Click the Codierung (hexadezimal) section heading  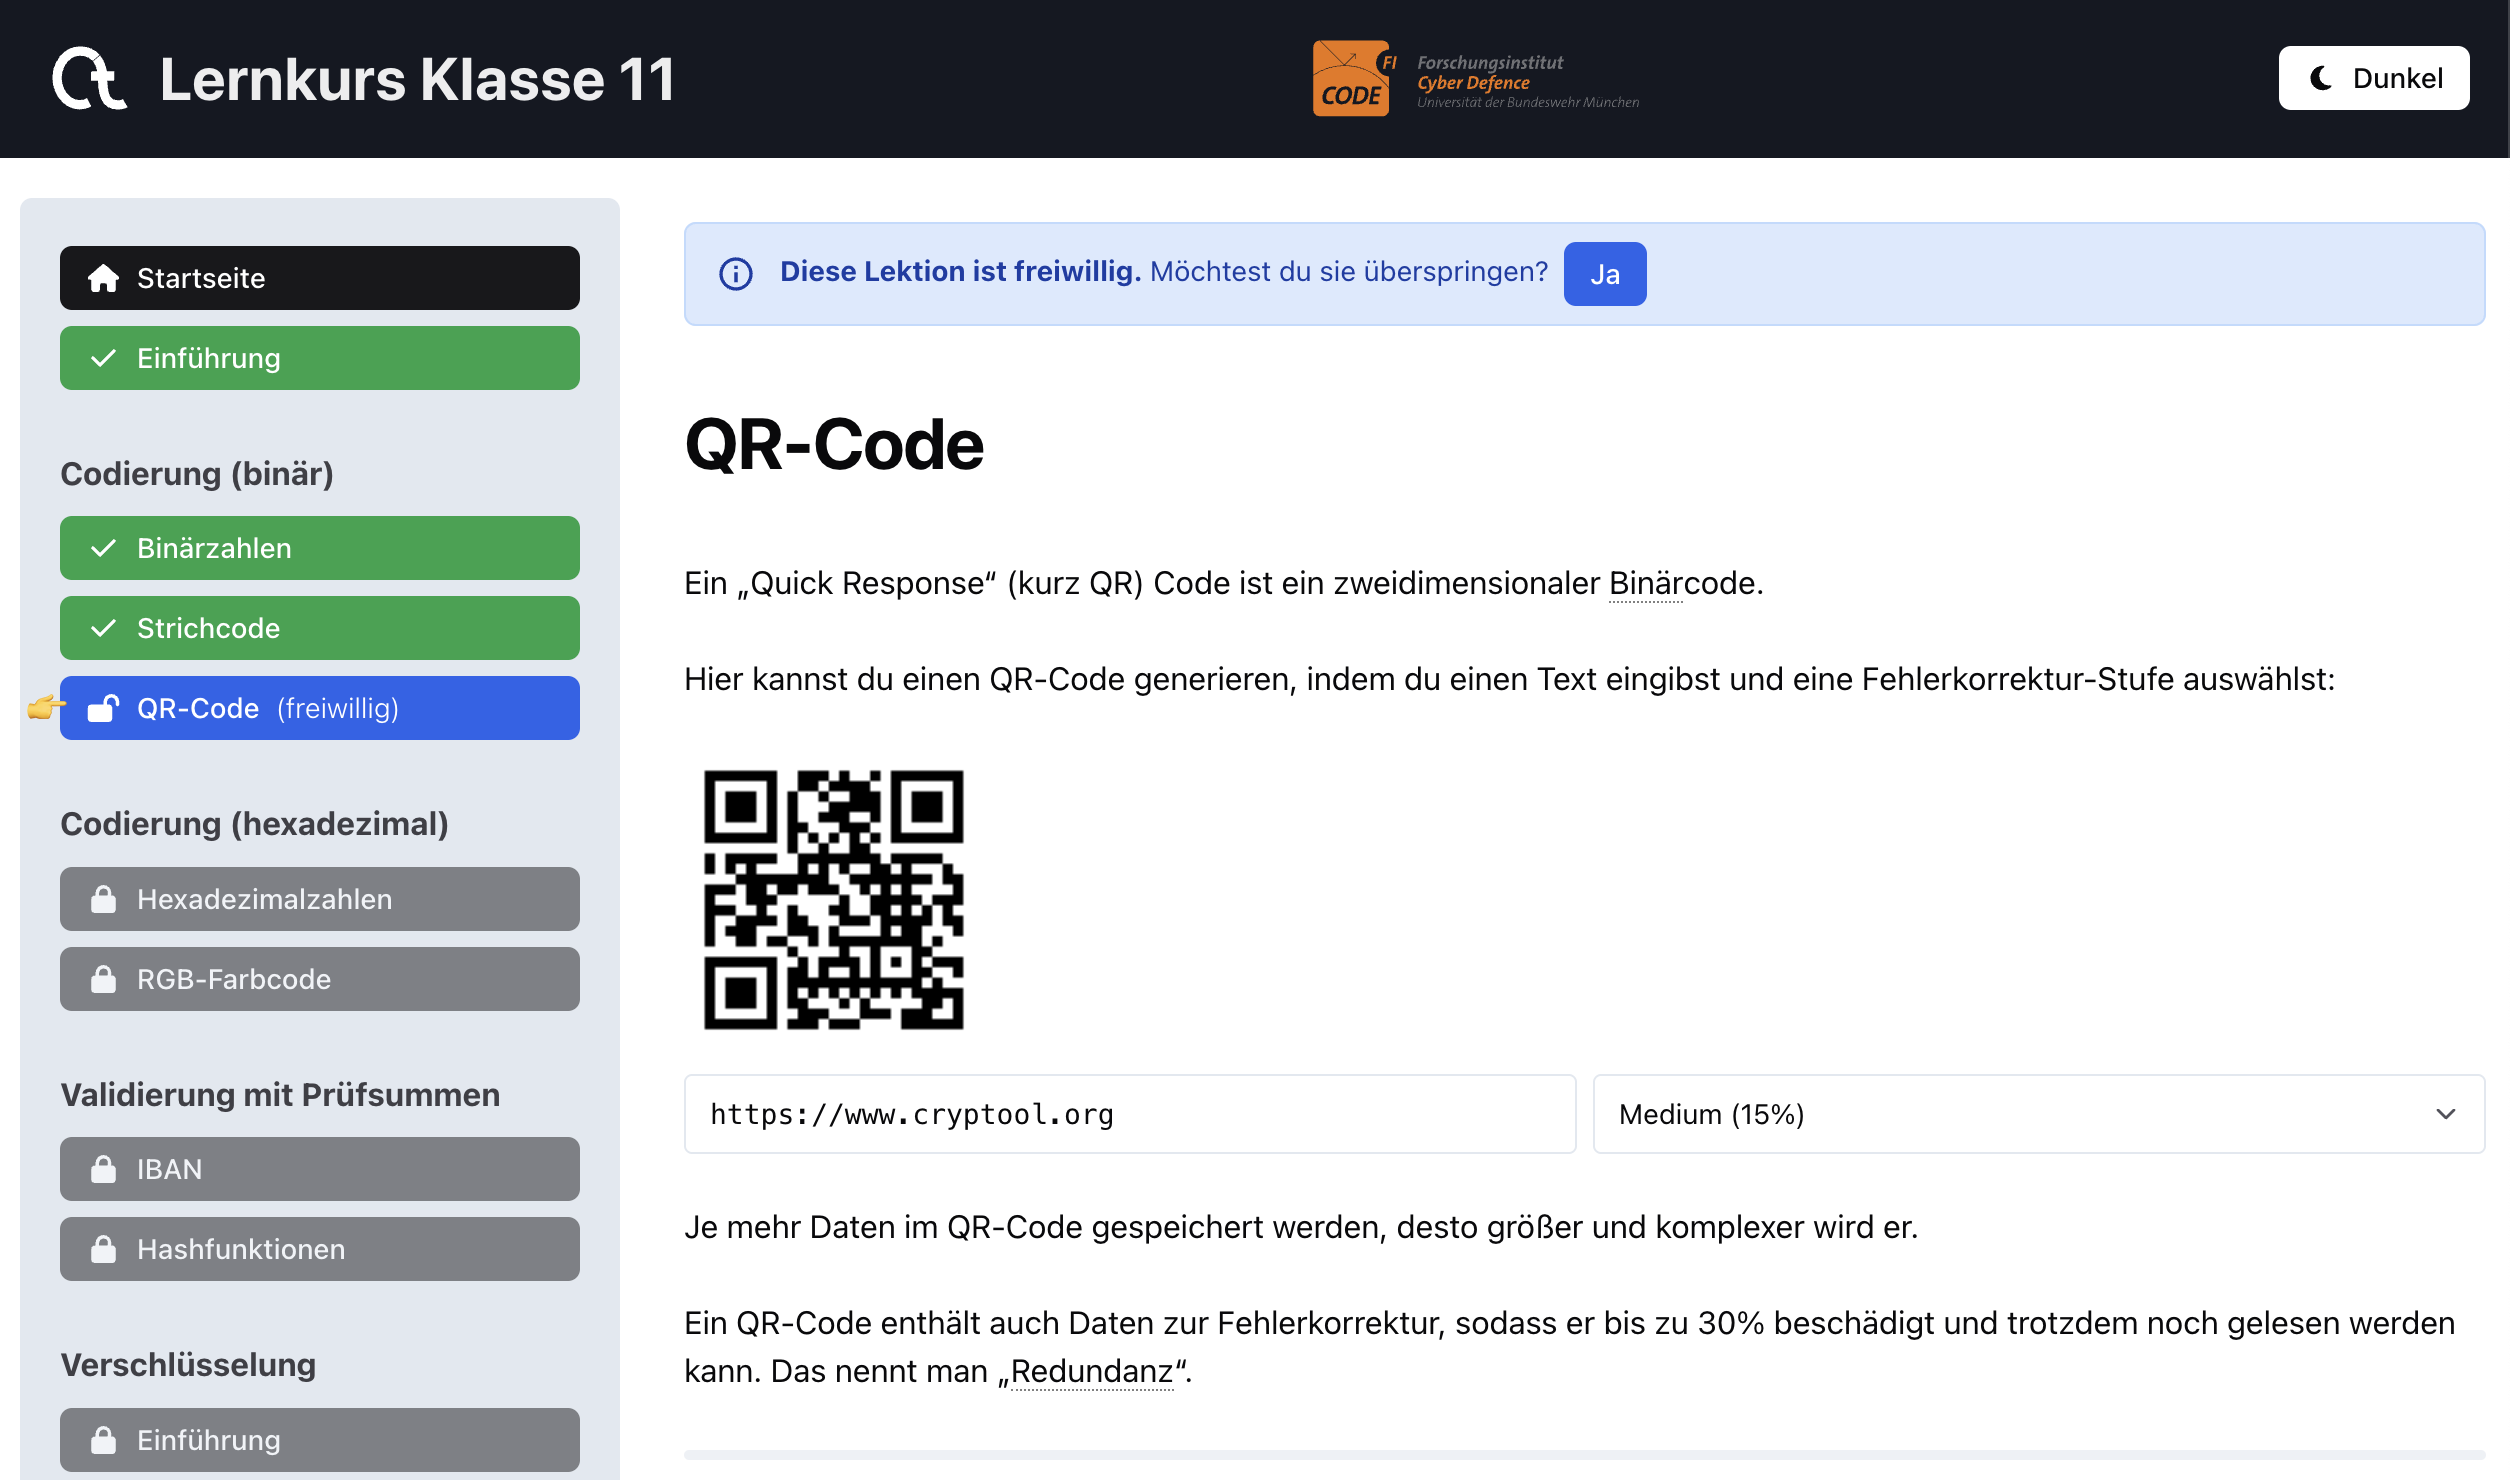tap(254, 823)
